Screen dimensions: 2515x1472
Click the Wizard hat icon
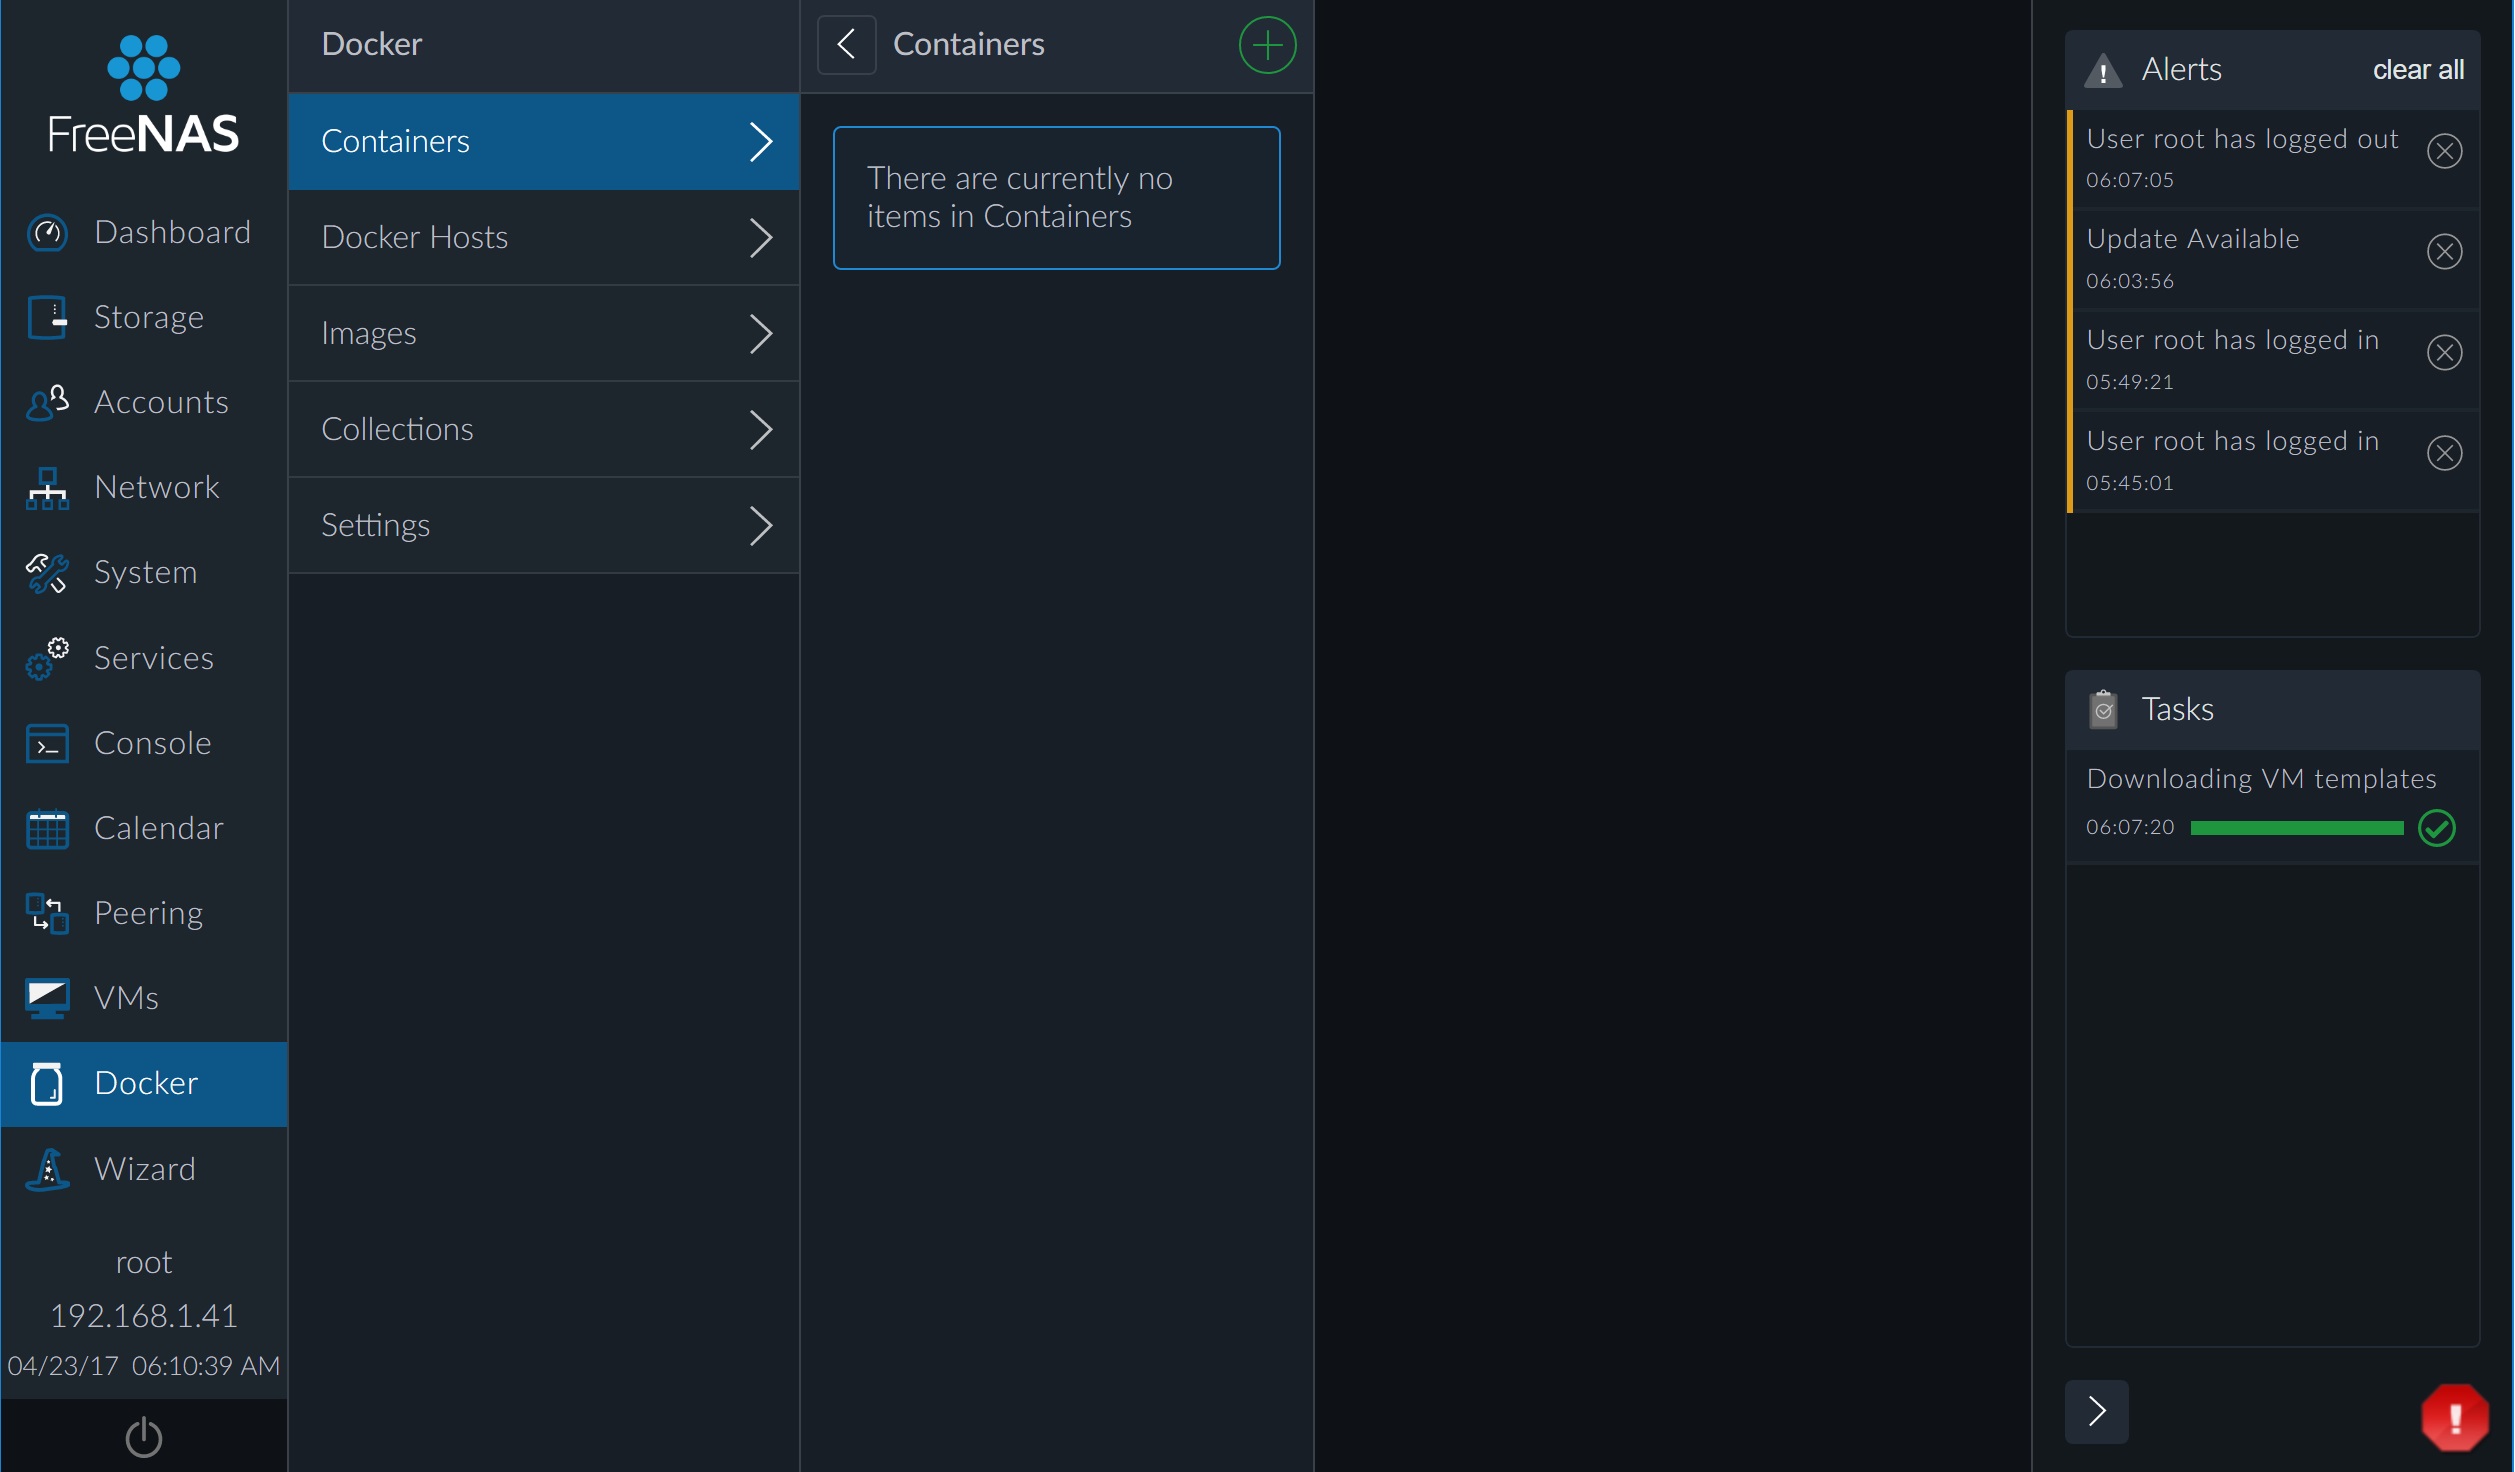point(47,1169)
